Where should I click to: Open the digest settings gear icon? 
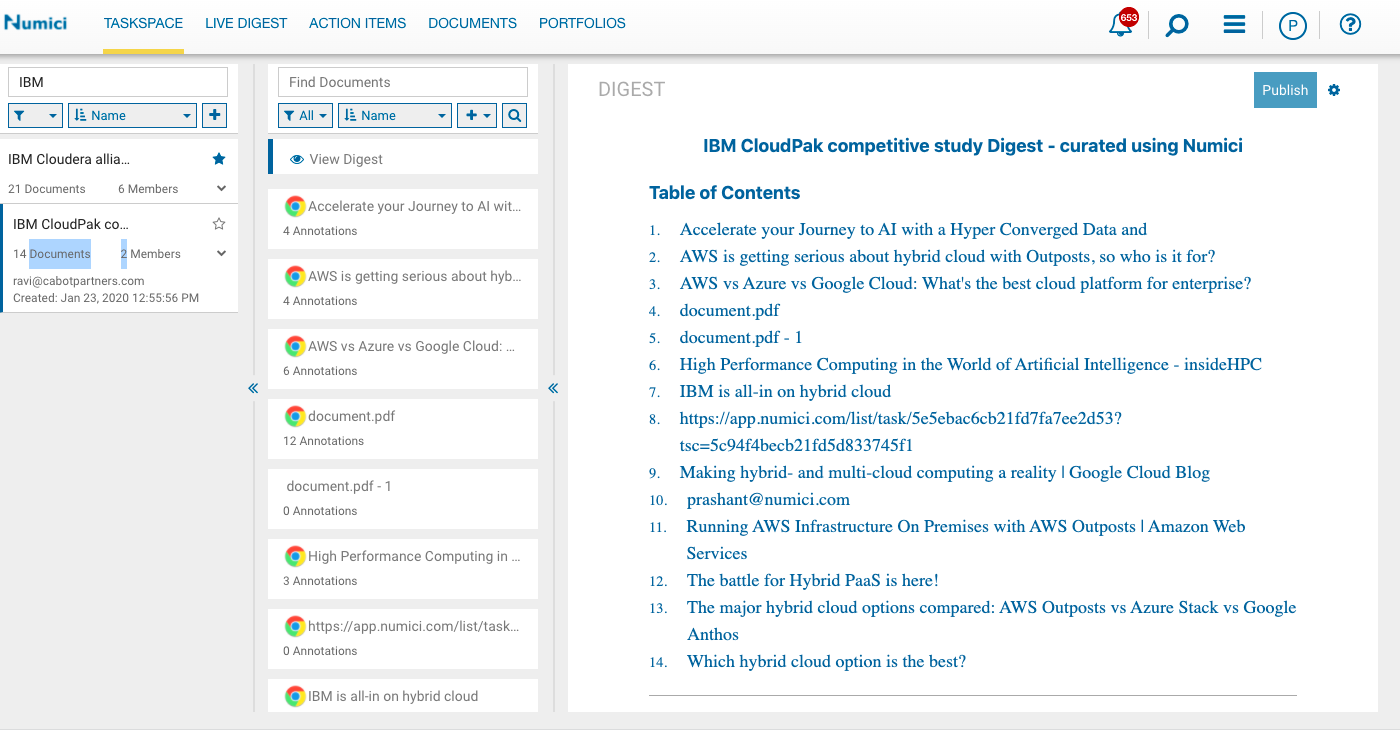click(x=1334, y=90)
